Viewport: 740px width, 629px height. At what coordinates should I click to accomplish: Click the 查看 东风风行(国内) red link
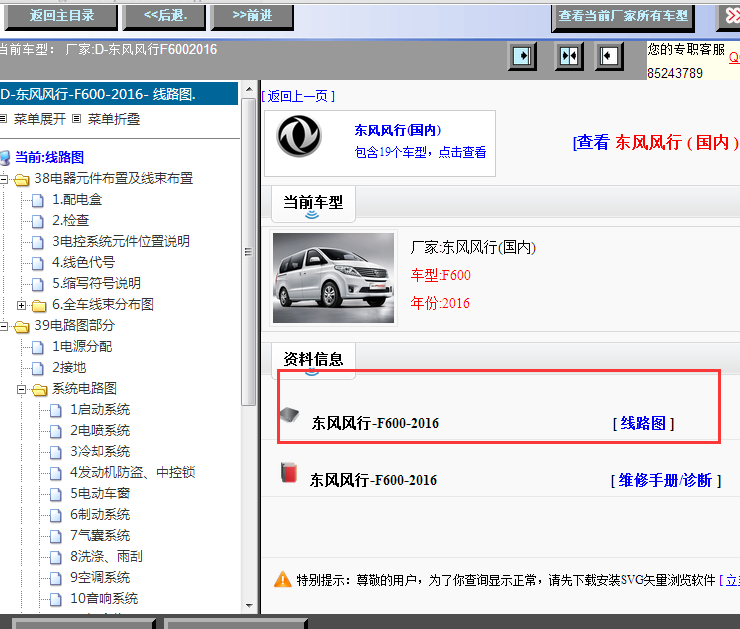(656, 142)
